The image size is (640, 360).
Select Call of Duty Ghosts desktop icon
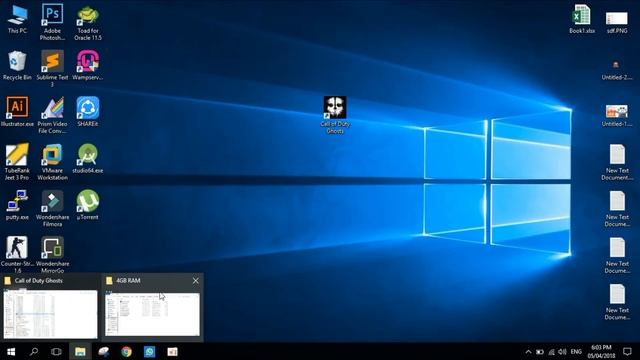(335, 115)
